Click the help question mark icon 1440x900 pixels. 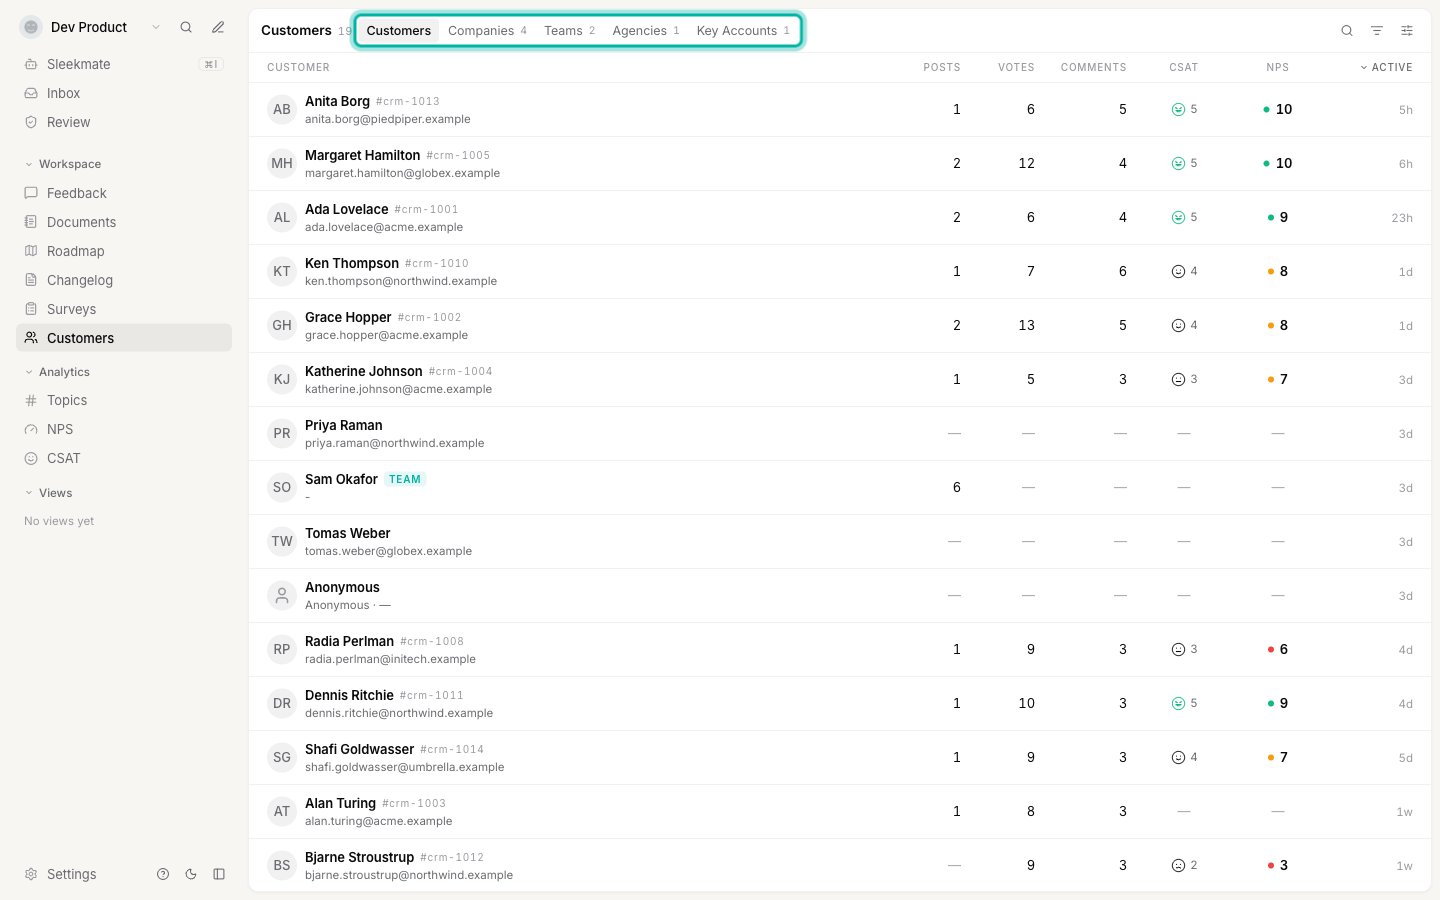coord(163,874)
